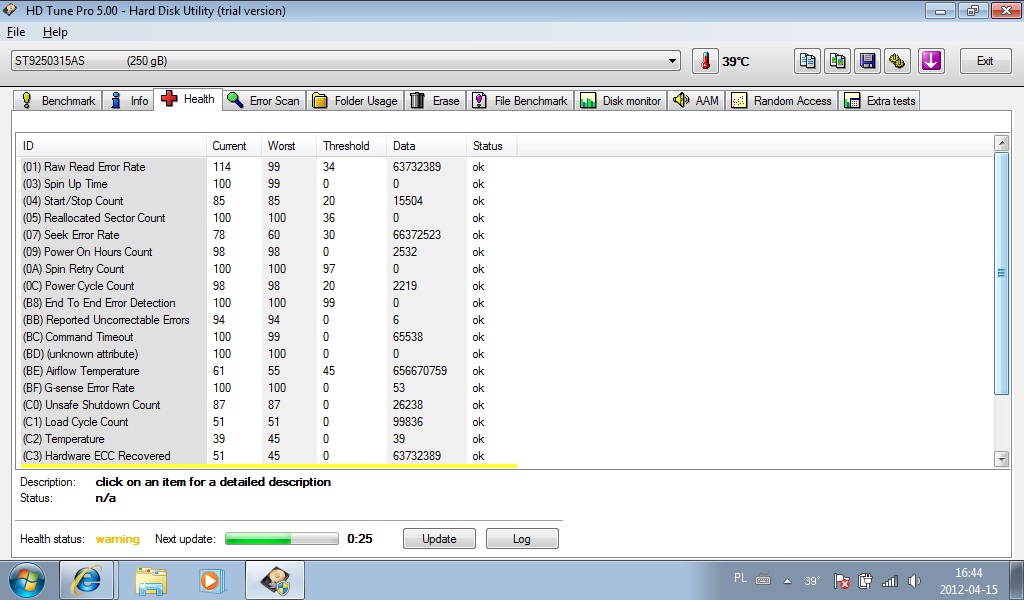
Task: Sort by the ID column header
Action: [112, 146]
